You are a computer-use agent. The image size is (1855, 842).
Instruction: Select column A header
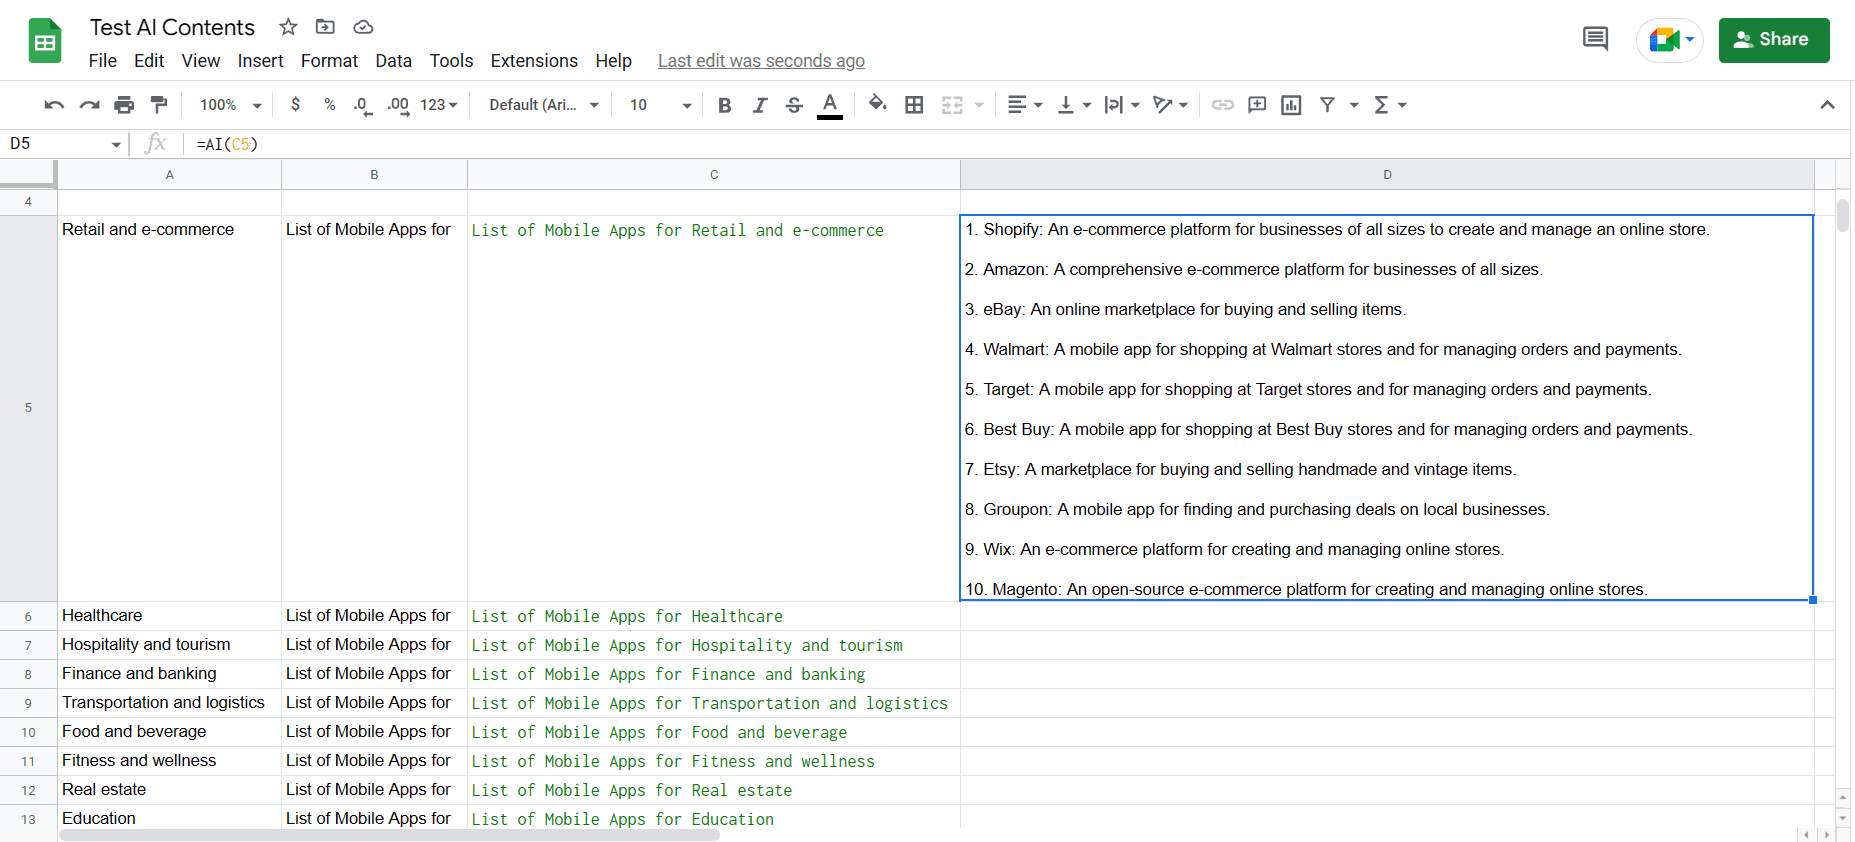tap(169, 175)
